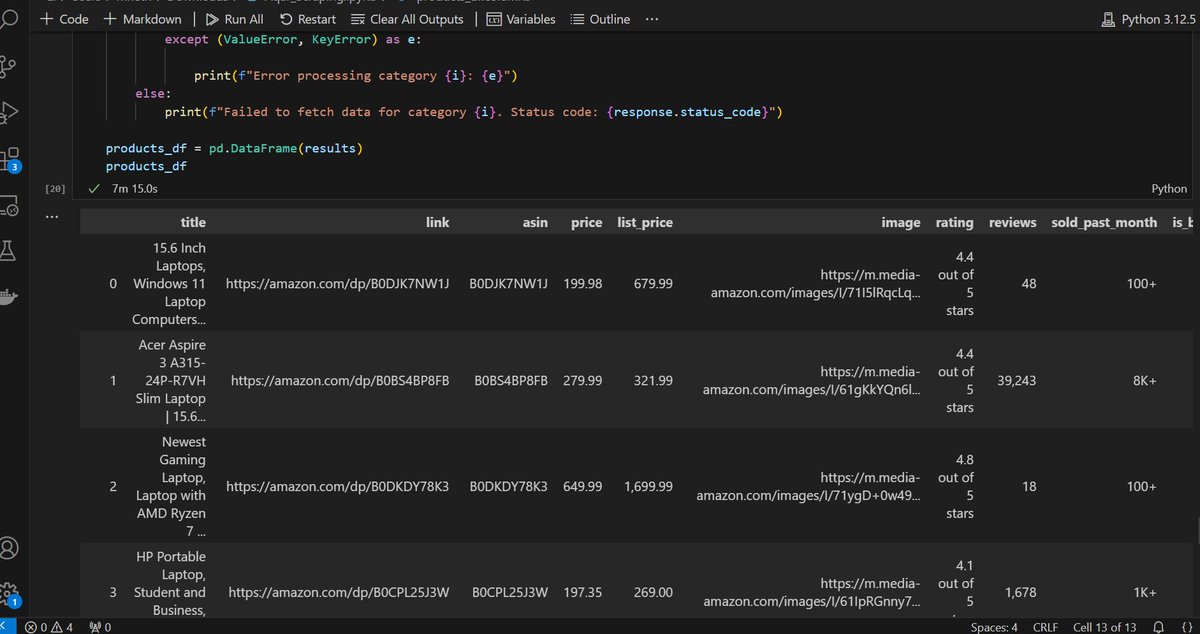
Task: Click the list_price column header
Action: pyautogui.click(x=643, y=222)
